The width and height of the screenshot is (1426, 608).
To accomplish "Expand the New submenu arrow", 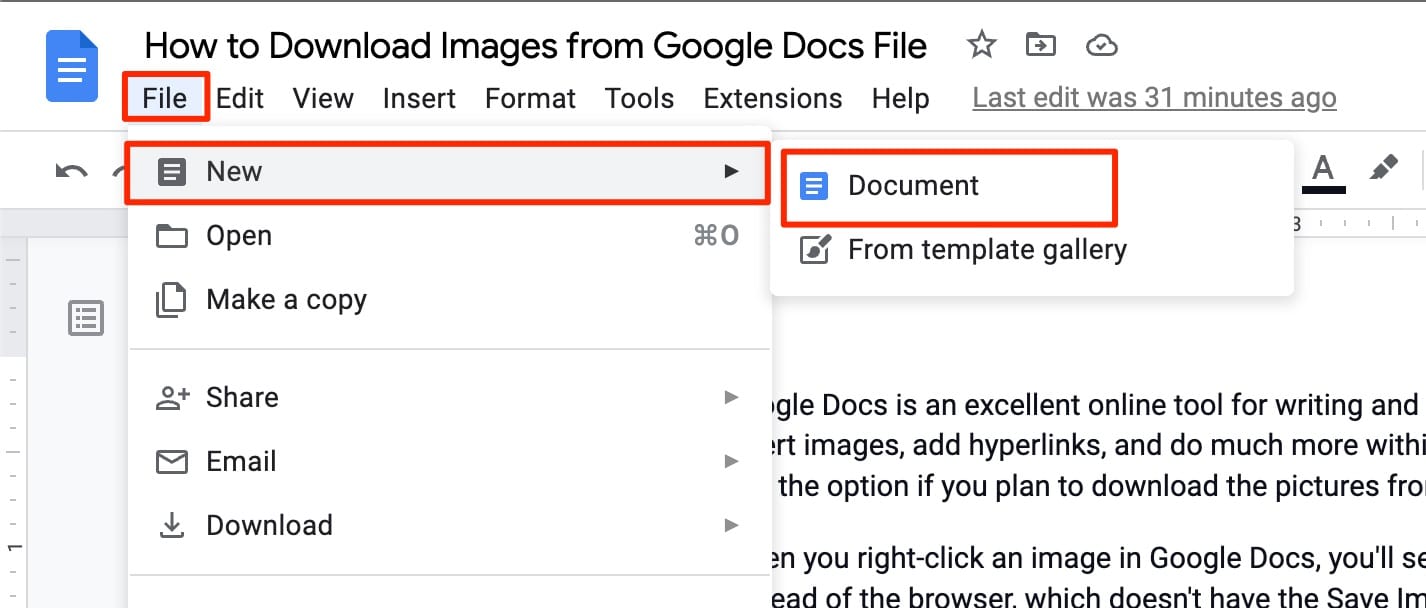I will pos(731,171).
